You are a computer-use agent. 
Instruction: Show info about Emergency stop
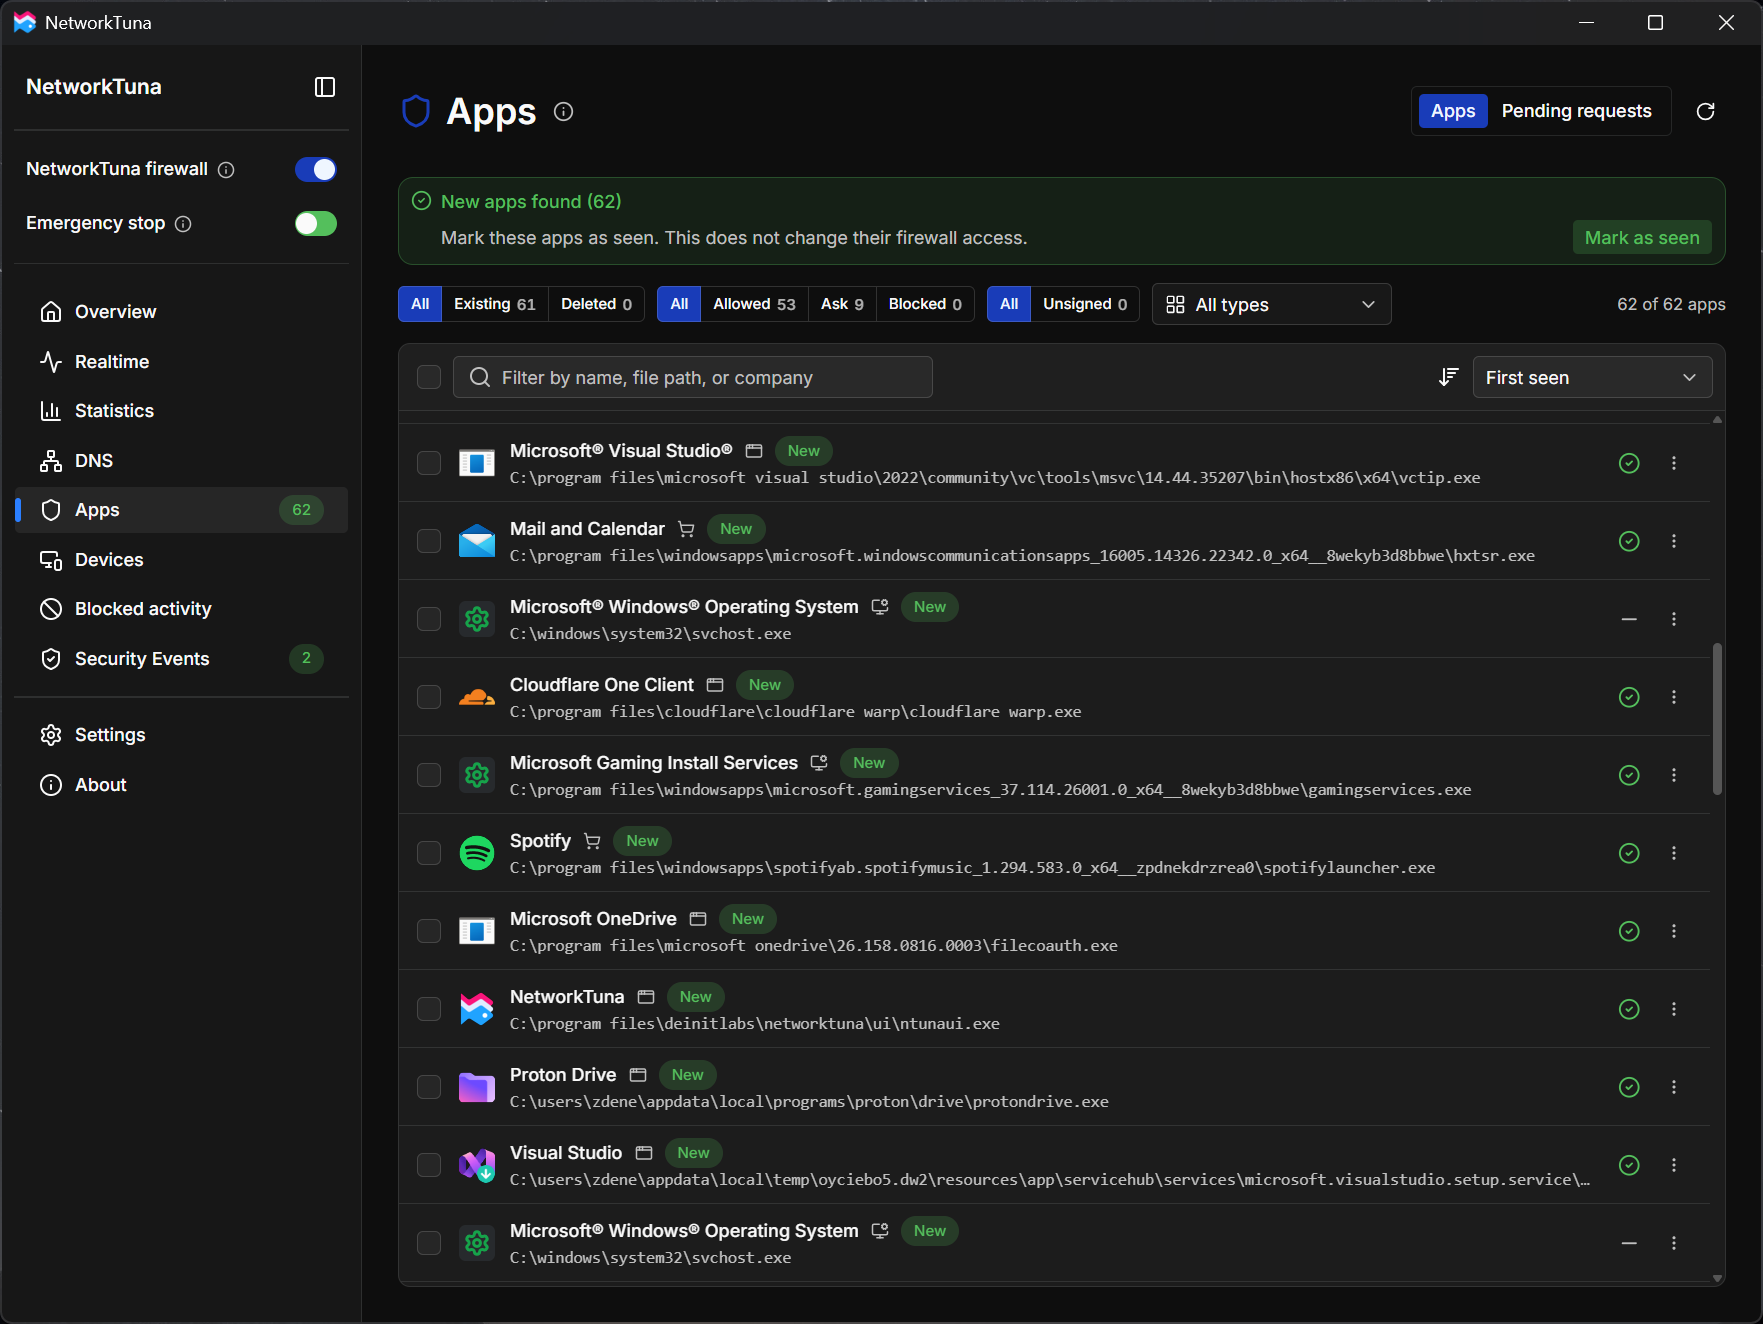click(x=183, y=224)
